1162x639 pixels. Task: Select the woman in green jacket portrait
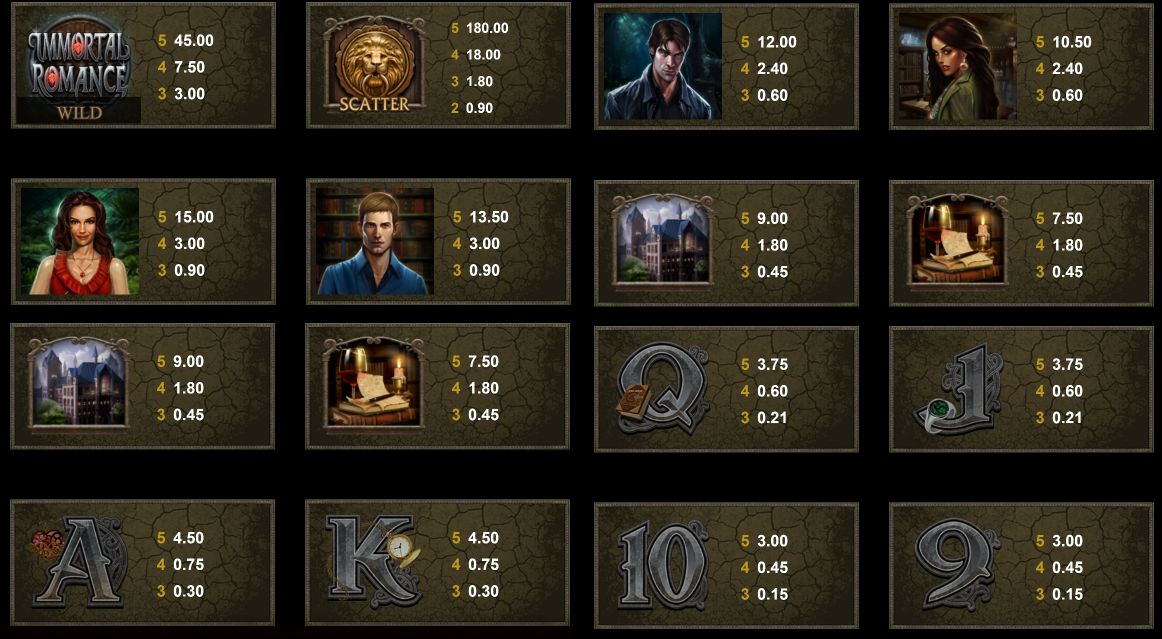[x=957, y=67]
